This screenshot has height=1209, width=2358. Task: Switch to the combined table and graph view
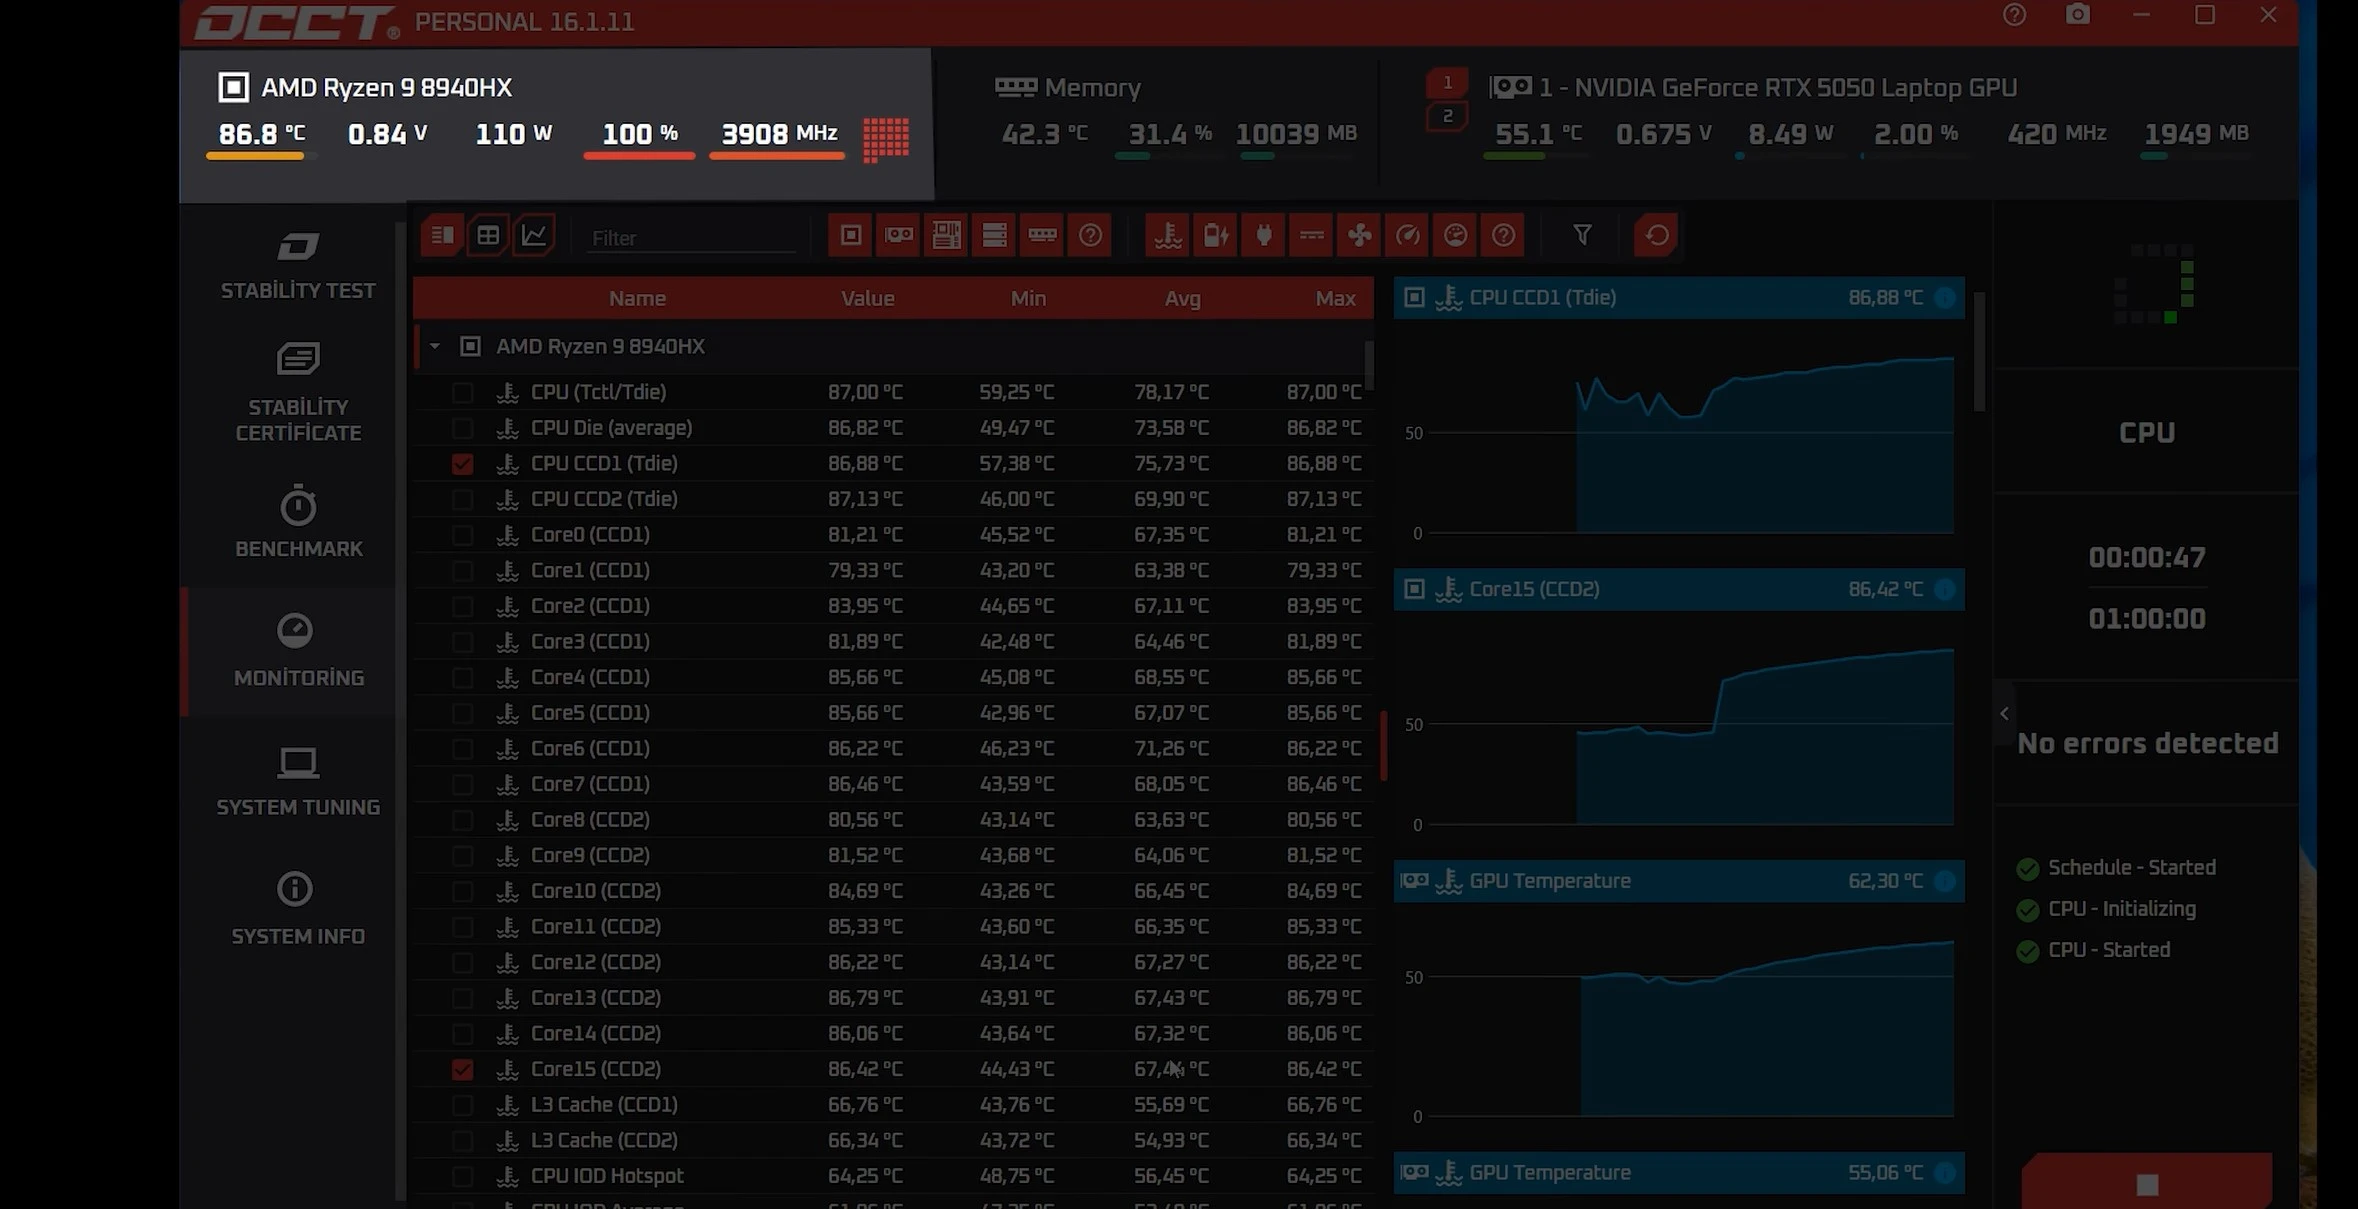click(x=441, y=236)
